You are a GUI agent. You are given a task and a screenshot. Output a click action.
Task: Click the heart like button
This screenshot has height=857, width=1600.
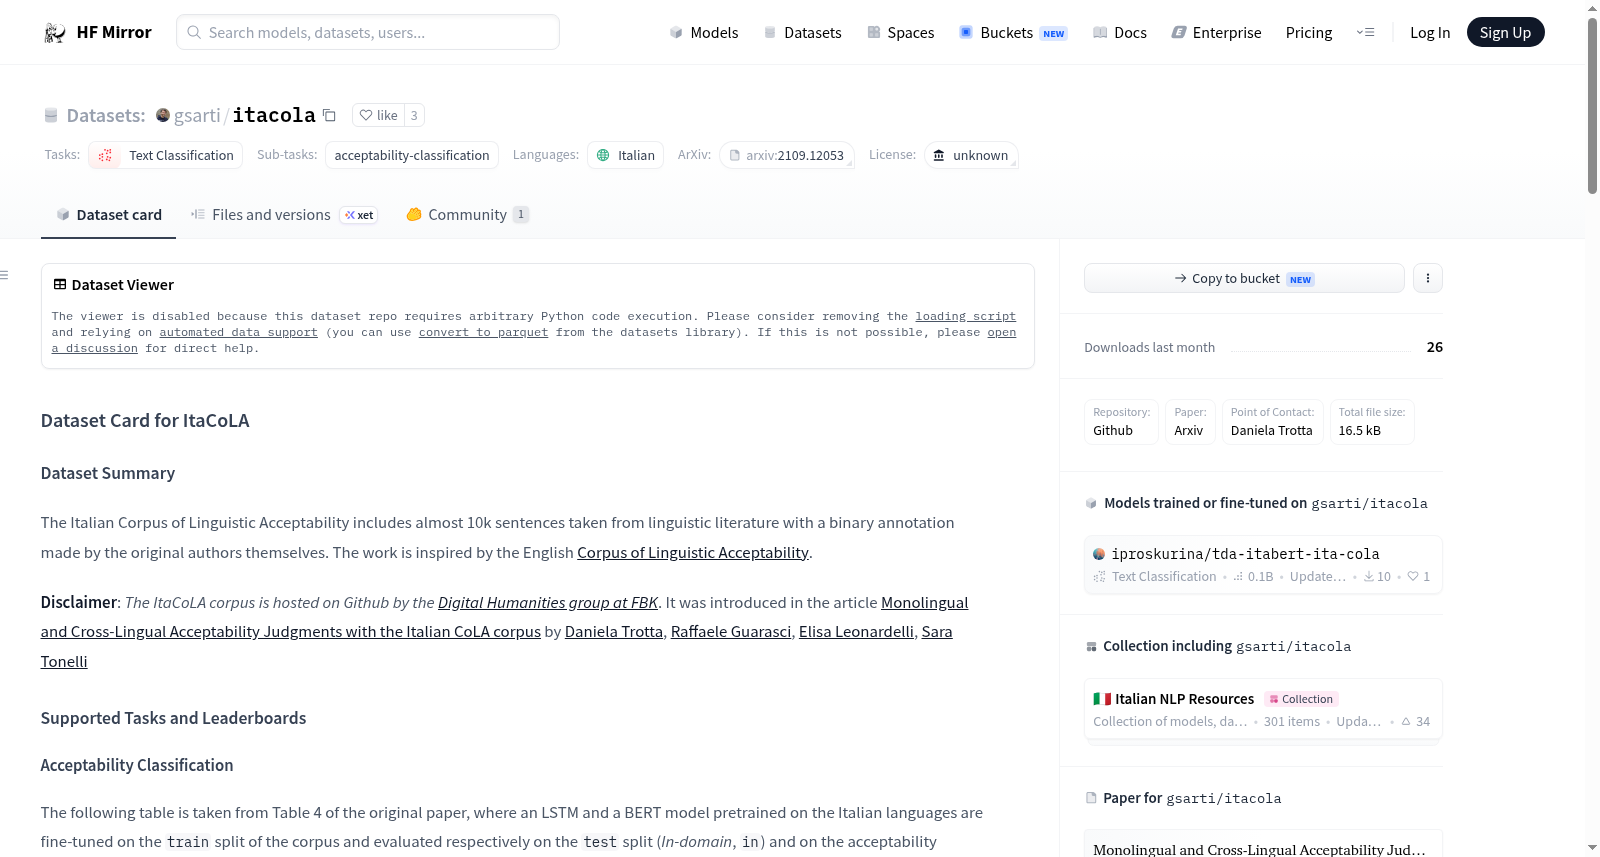click(x=378, y=115)
